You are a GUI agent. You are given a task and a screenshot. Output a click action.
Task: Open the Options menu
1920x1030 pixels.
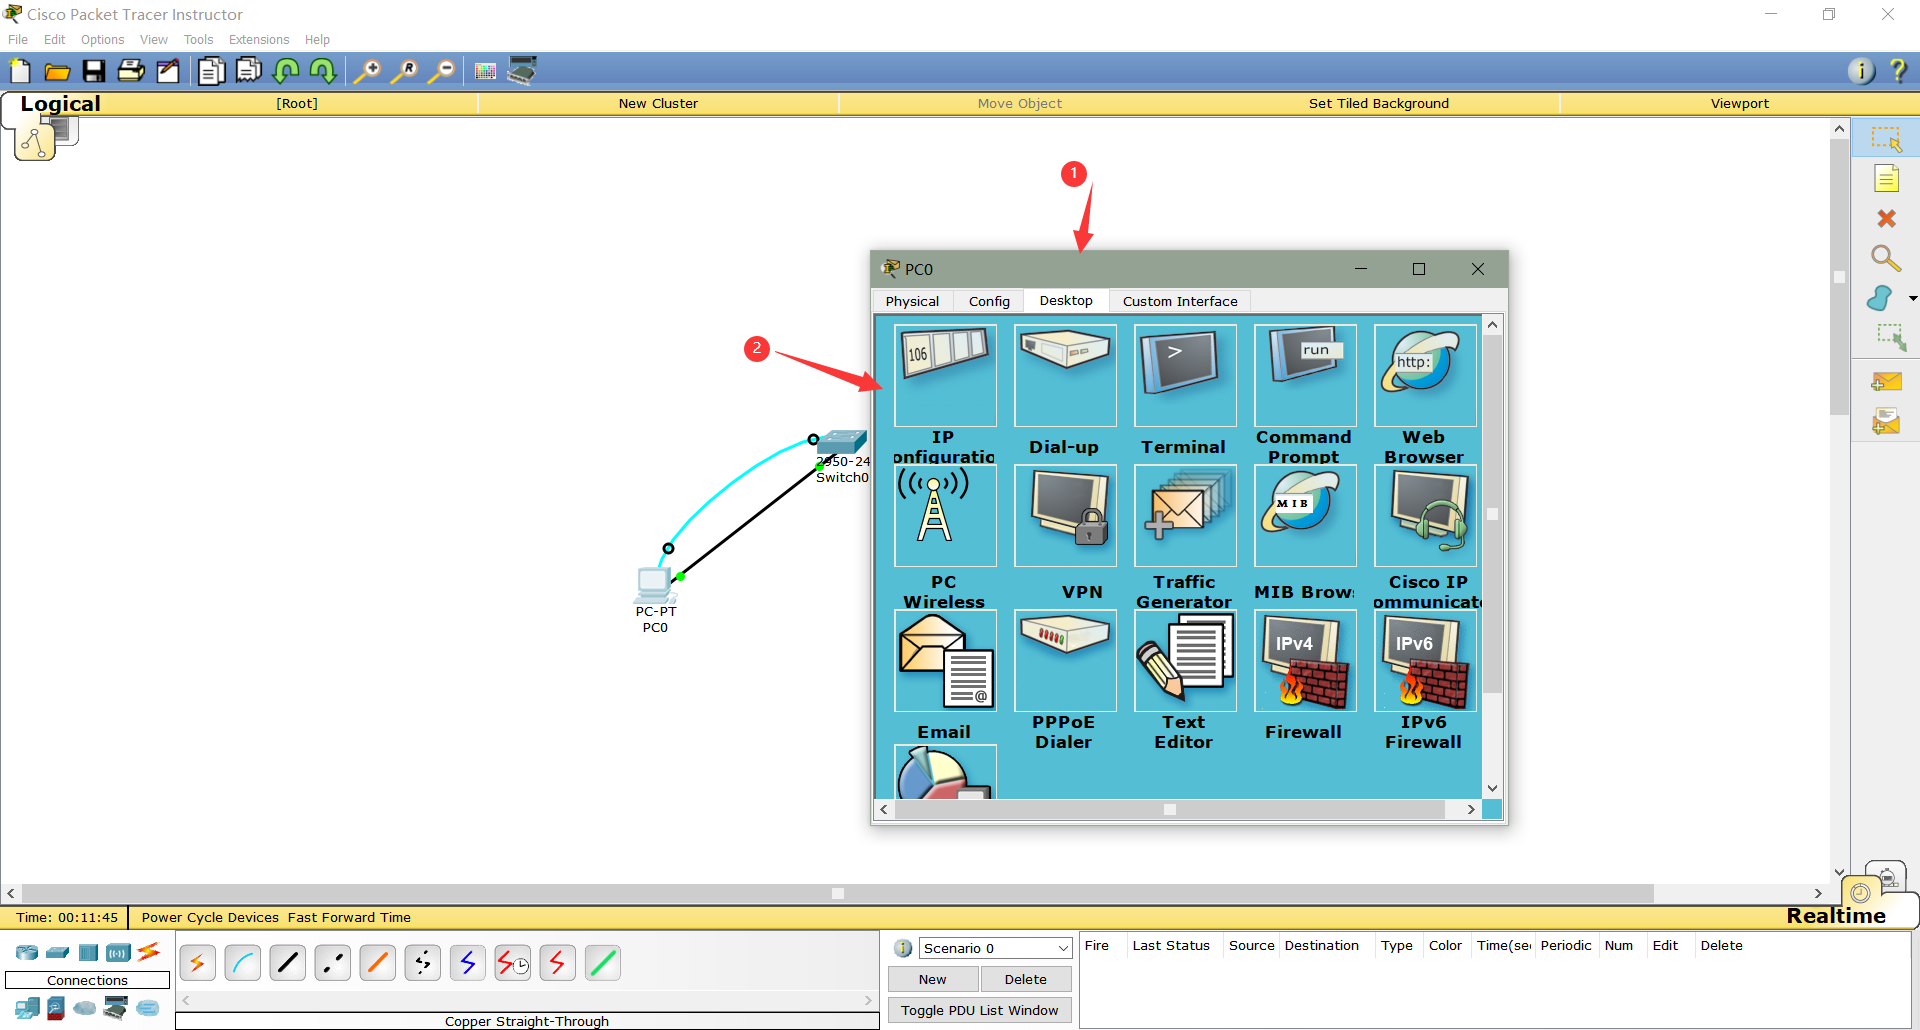pos(102,40)
